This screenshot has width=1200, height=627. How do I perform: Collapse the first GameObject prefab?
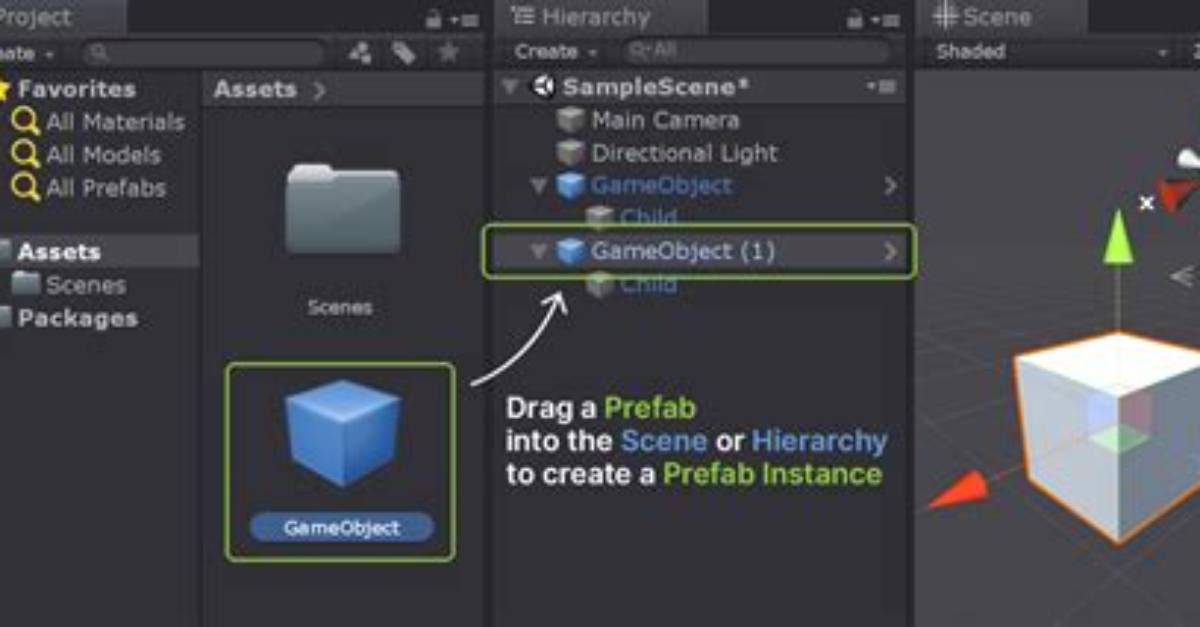(x=539, y=185)
